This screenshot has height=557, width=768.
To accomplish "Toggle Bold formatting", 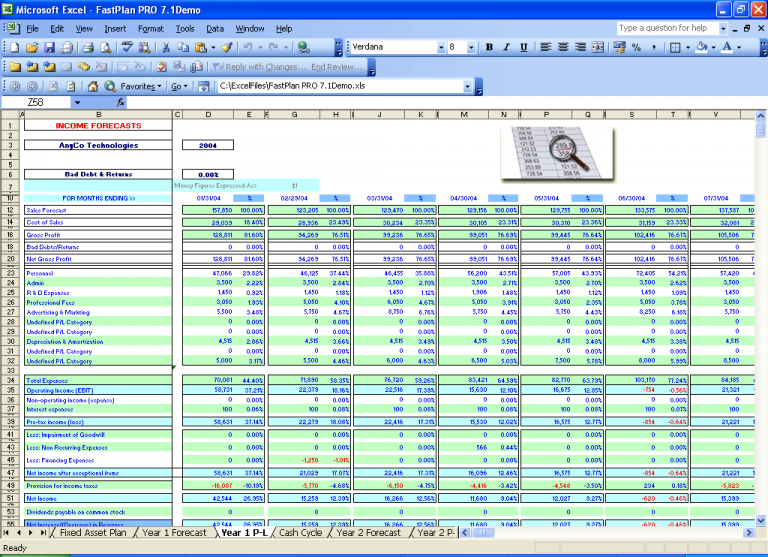I will (x=490, y=47).
